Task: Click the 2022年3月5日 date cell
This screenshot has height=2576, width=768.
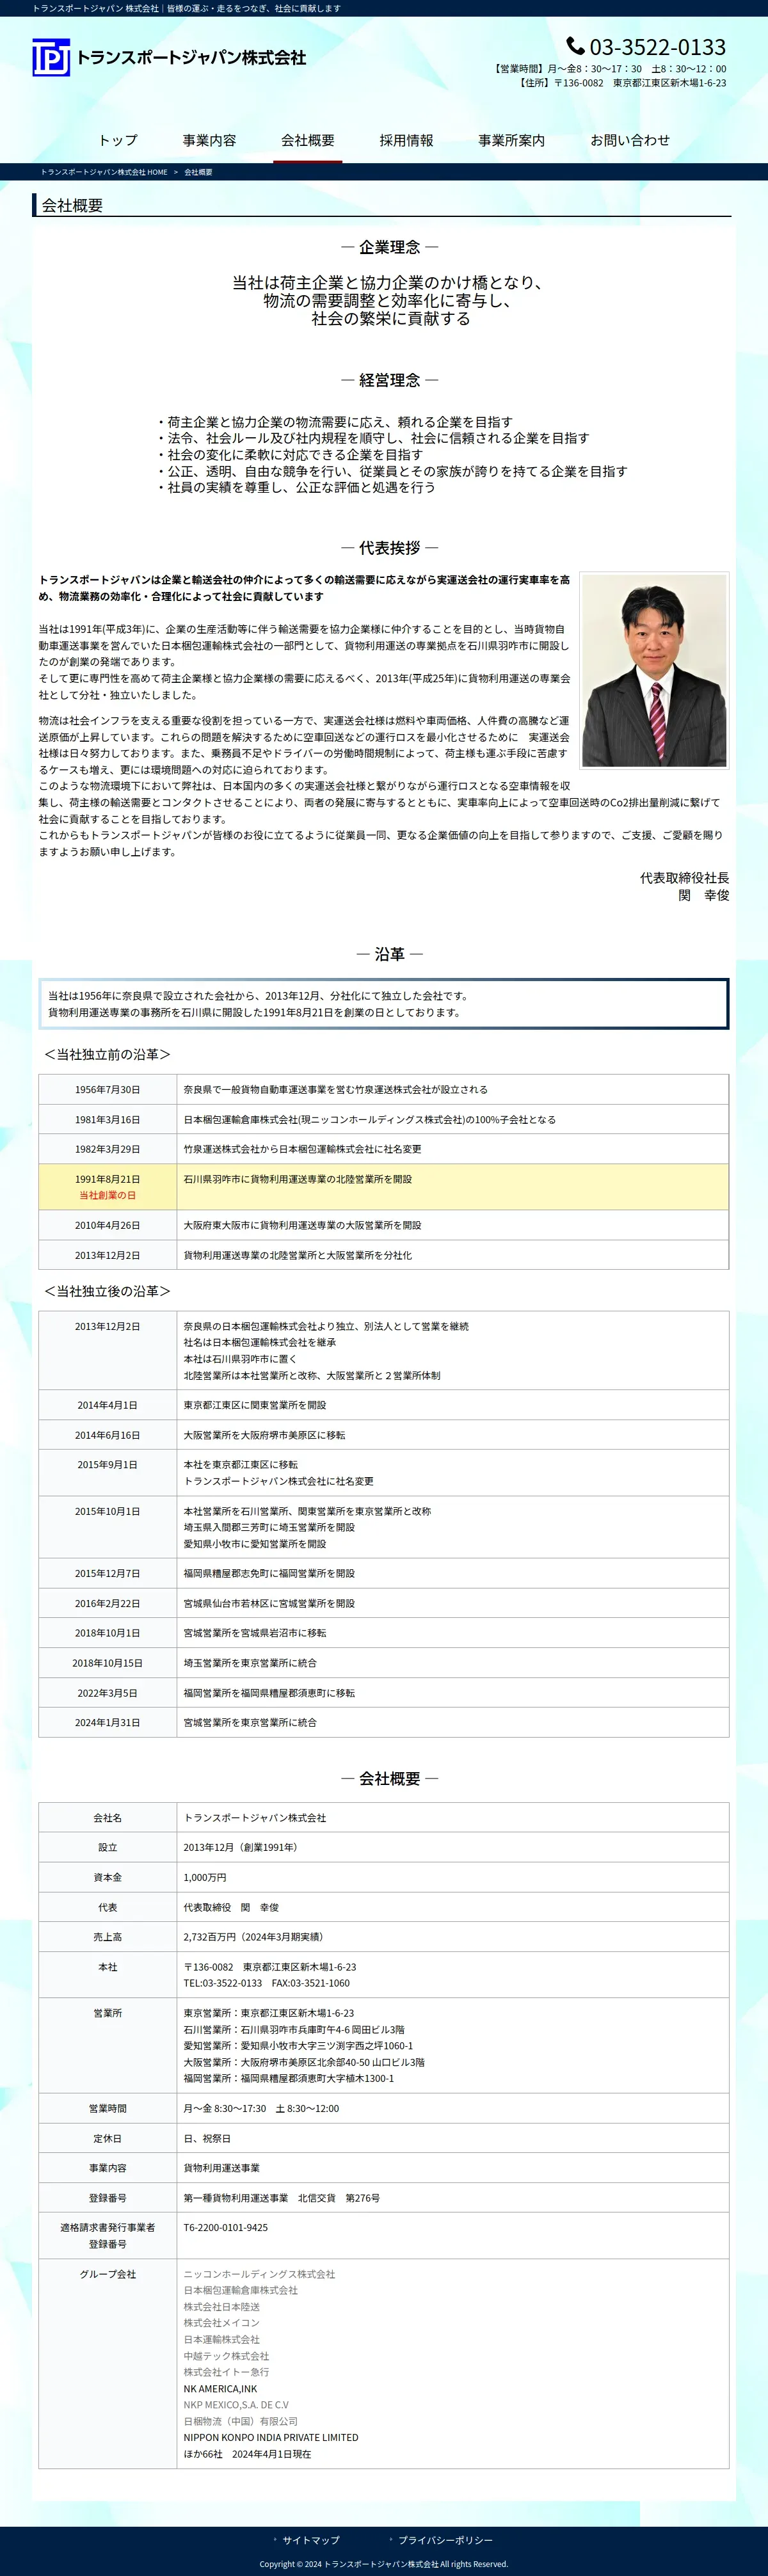Action: pyautogui.click(x=107, y=1693)
